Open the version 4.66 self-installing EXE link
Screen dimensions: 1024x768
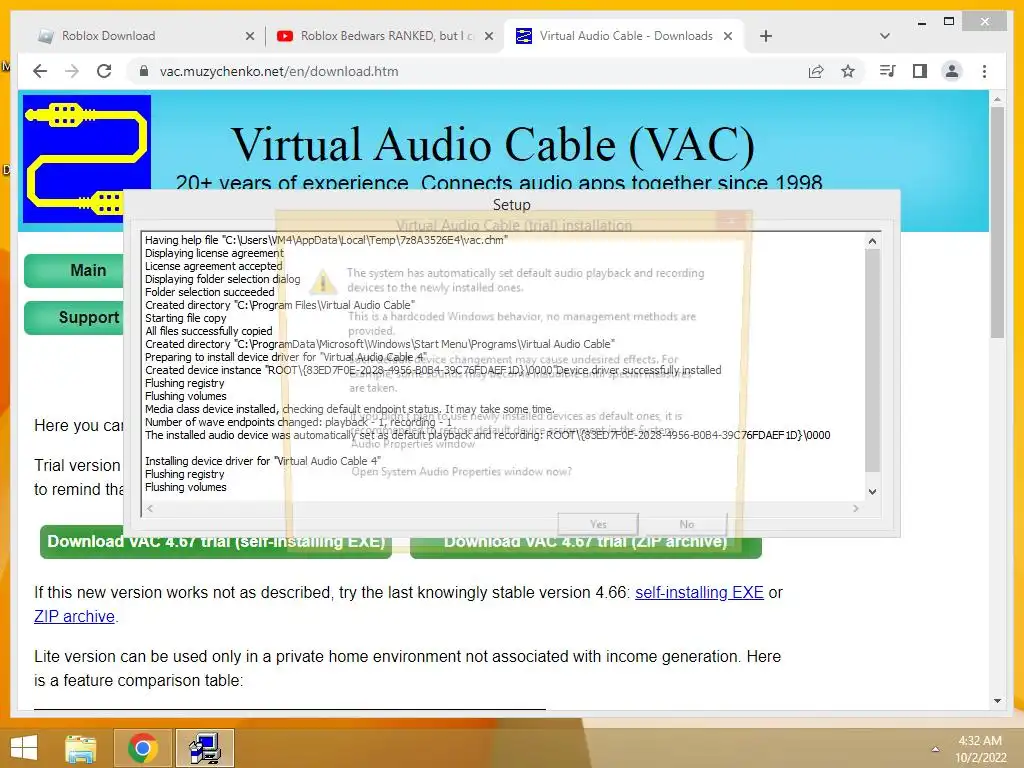pos(699,592)
